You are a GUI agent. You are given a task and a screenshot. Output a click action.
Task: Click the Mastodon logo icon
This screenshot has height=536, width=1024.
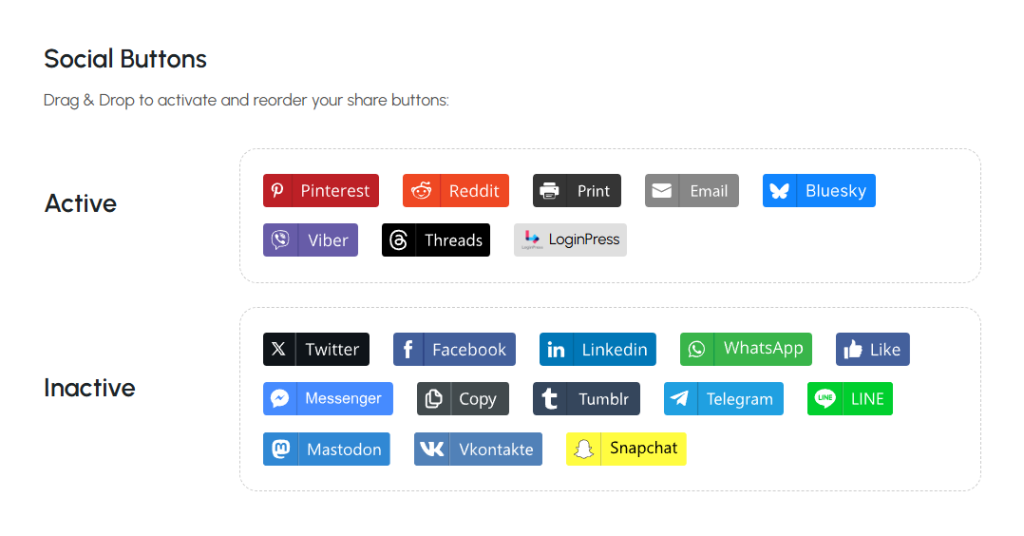280,449
